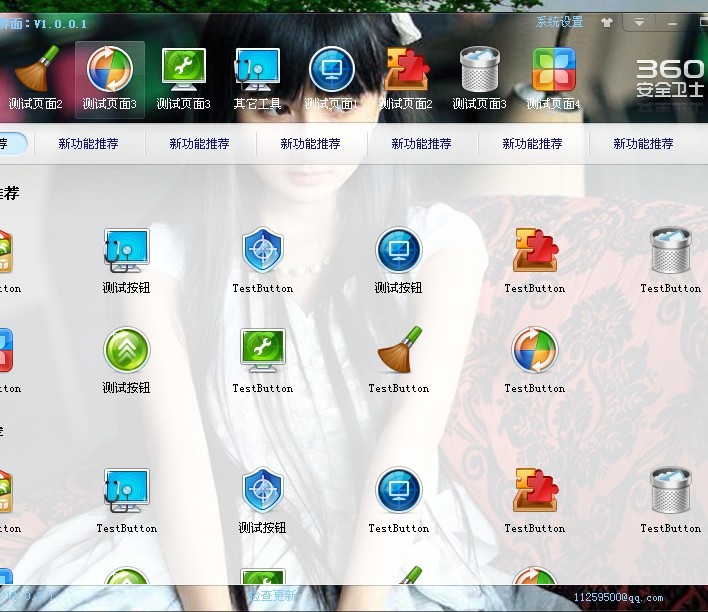Screen dimensions: 708x612
Task: Click the Windows orb icon labeled TestButton
Action: [535, 360]
